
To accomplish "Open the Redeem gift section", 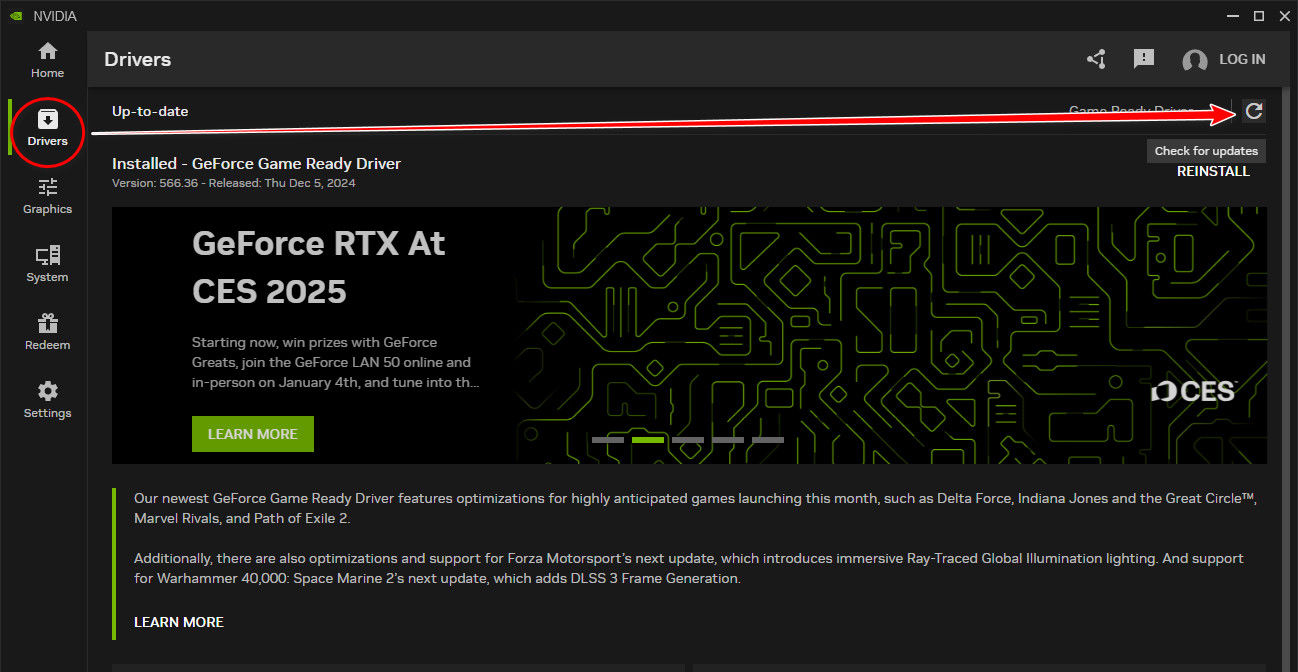I will [47, 332].
